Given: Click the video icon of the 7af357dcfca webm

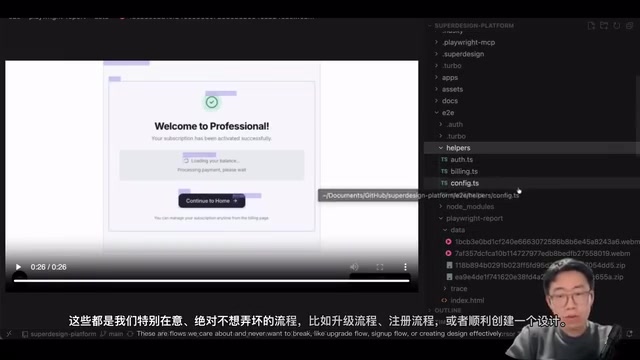Looking at the screenshot, I should click(449, 253).
